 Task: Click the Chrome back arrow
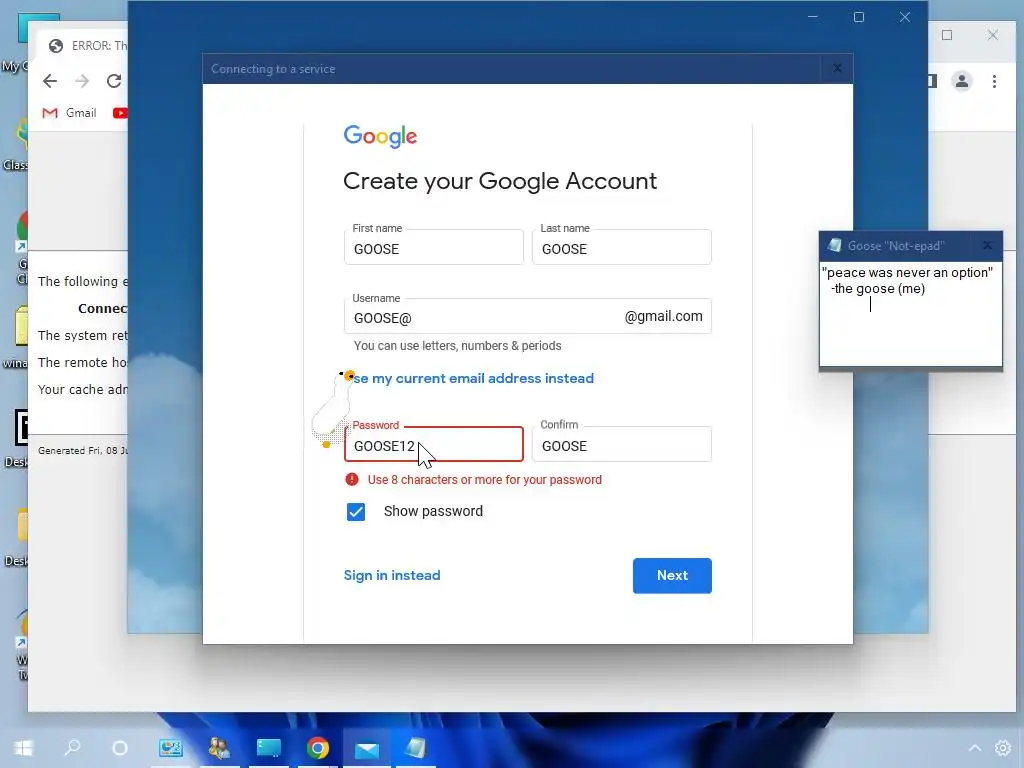coord(50,81)
